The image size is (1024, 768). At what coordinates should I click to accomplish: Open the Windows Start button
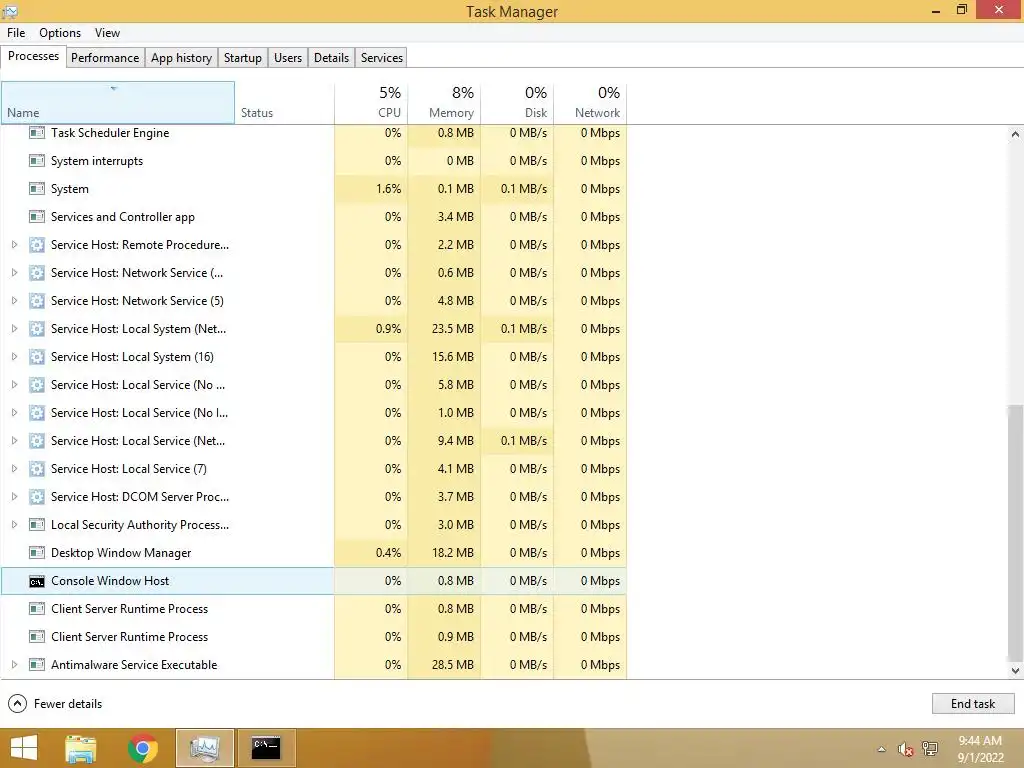24,748
